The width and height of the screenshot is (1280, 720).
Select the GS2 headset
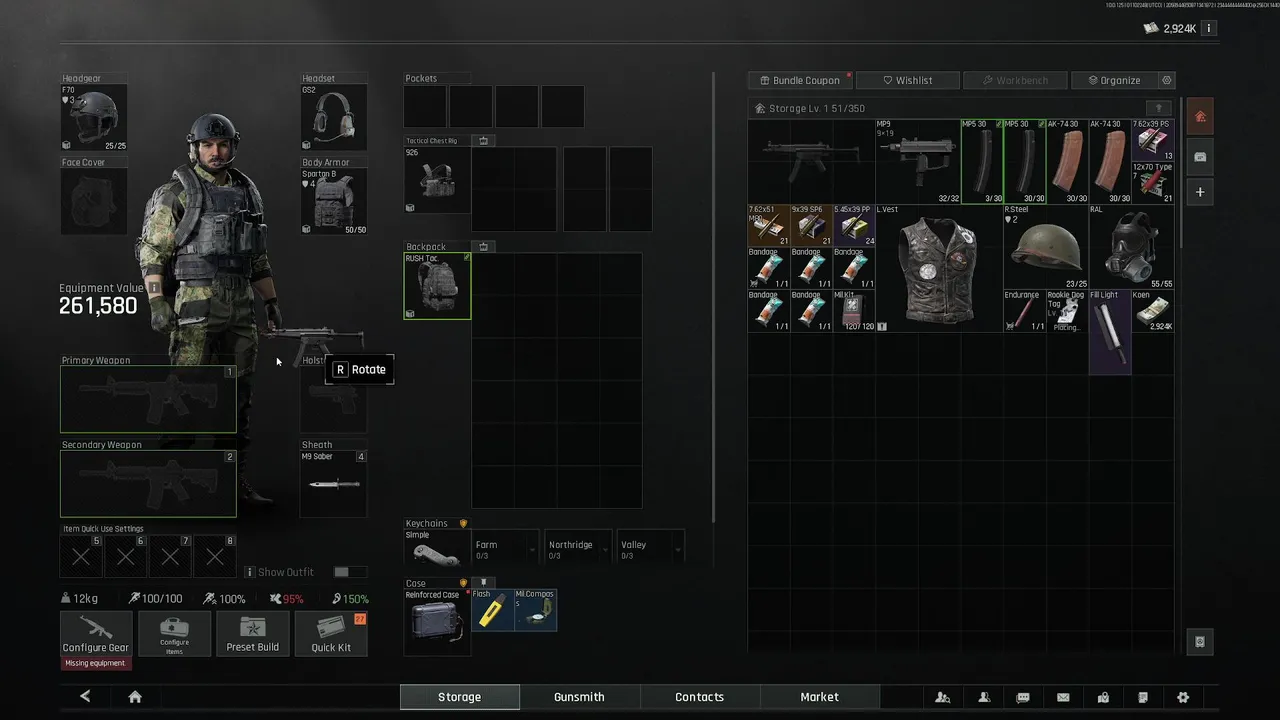click(x=334, y=118)
